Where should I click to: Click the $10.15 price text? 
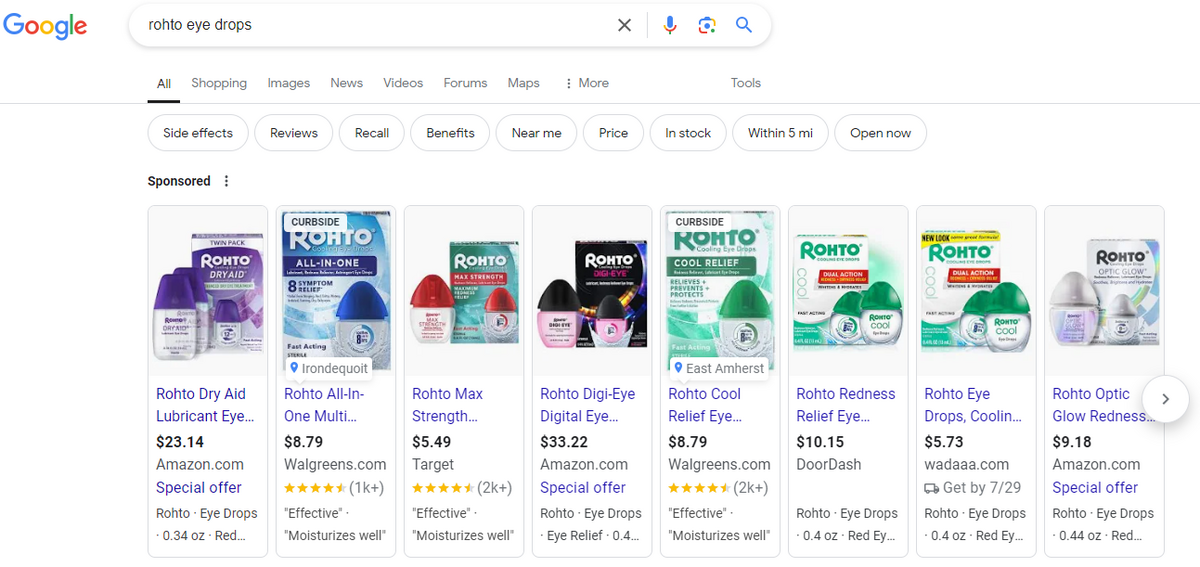point(820,442)
